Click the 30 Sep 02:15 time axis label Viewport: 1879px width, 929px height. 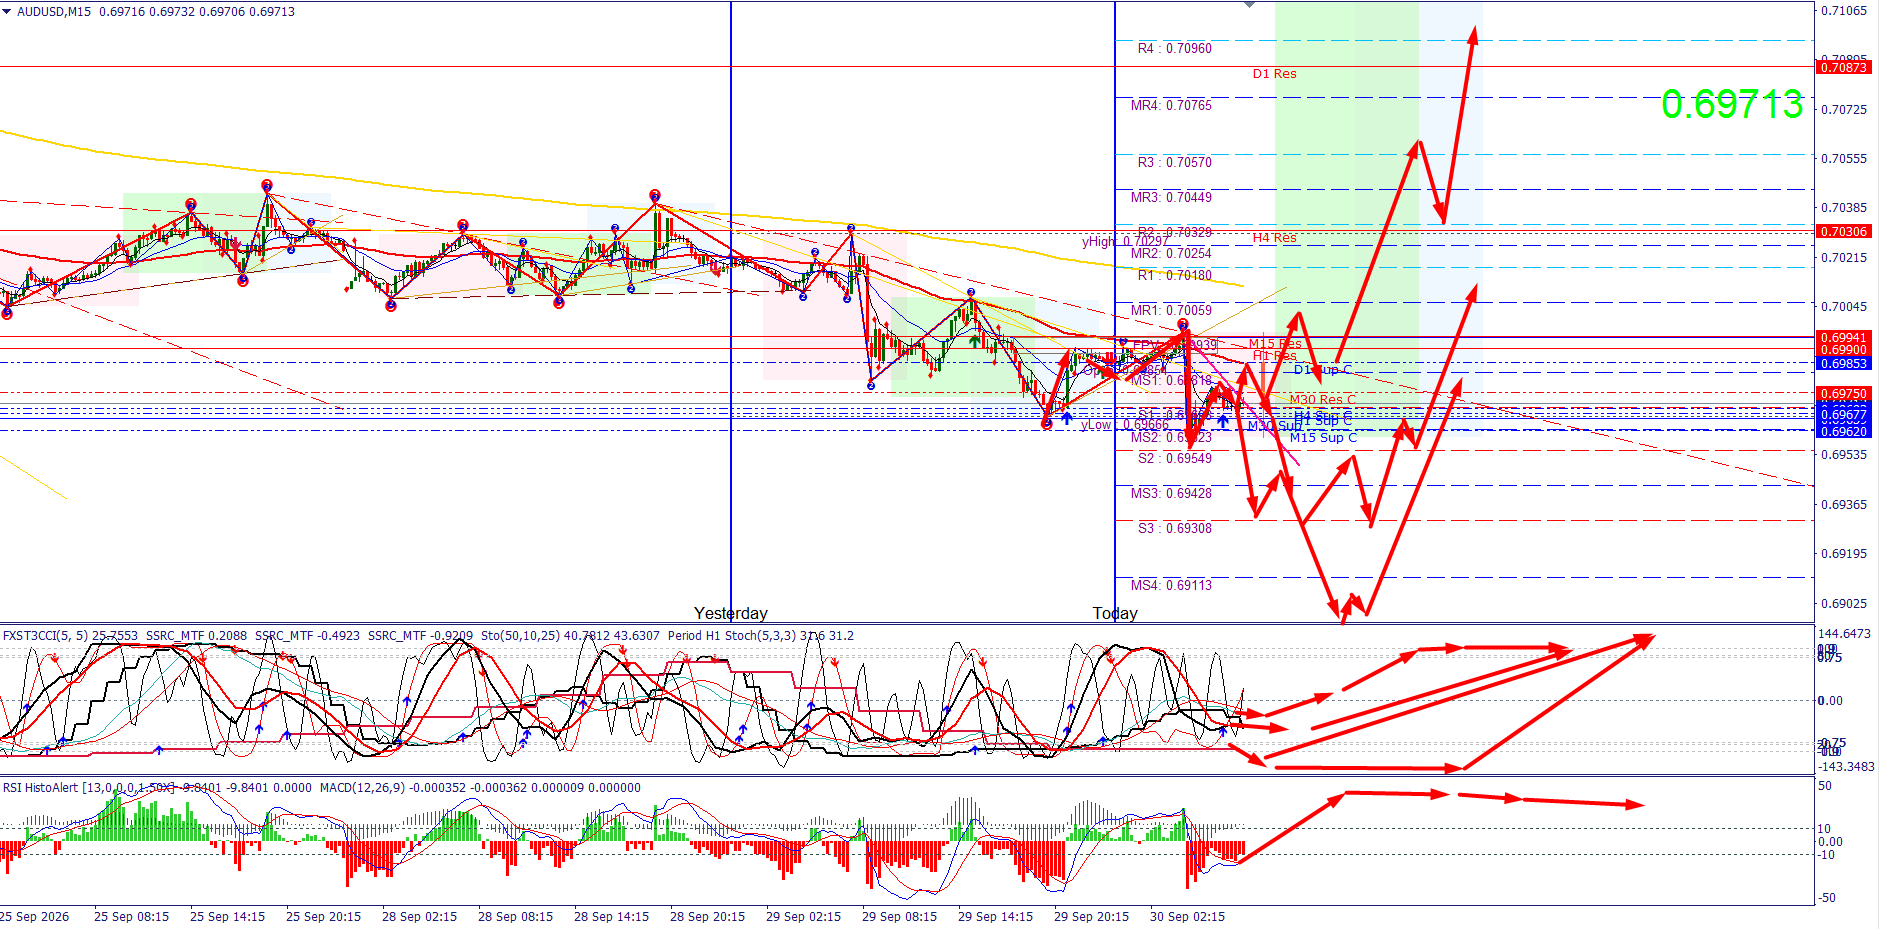pyautogui.click(x=1187, y=917)
